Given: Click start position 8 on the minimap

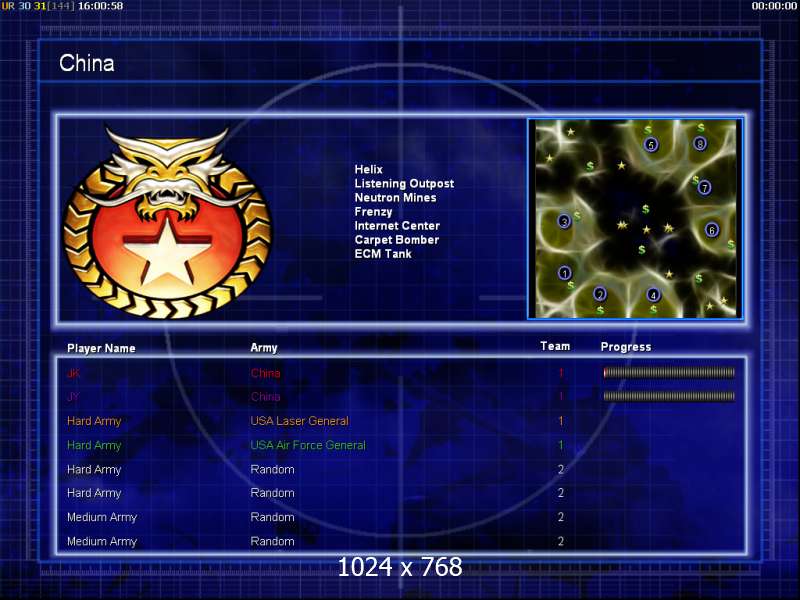Looking at the screenshot, I should coord(700,144).
